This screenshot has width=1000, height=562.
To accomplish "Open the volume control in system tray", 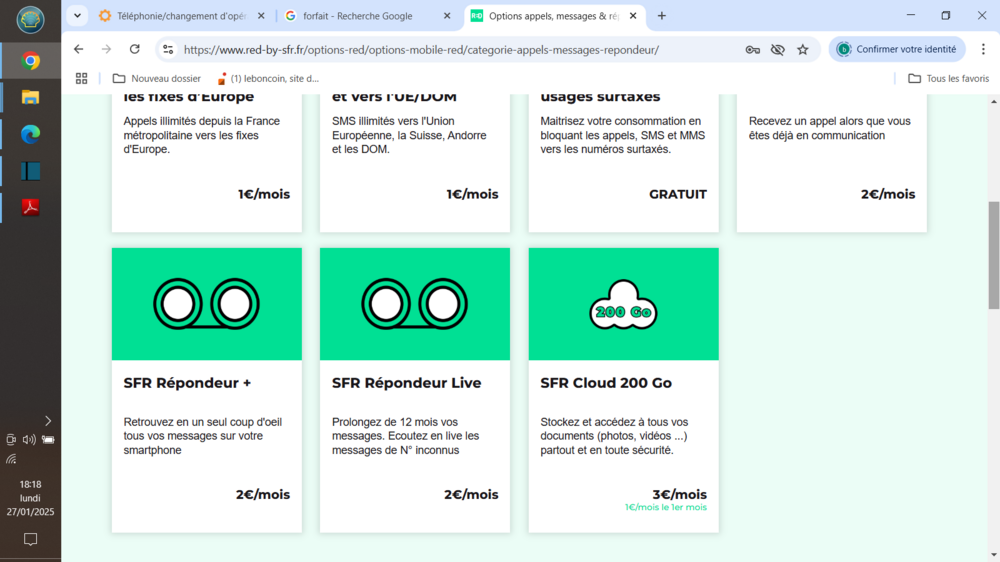I will tap(29, 439).
